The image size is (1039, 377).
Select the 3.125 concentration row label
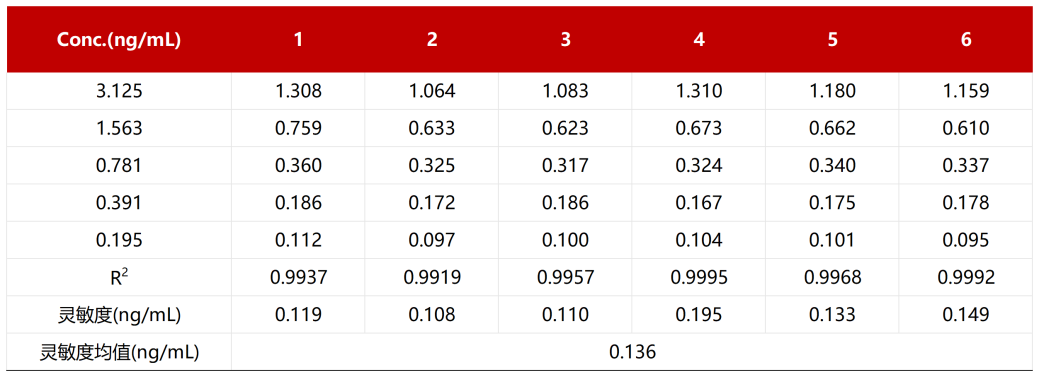119,91
